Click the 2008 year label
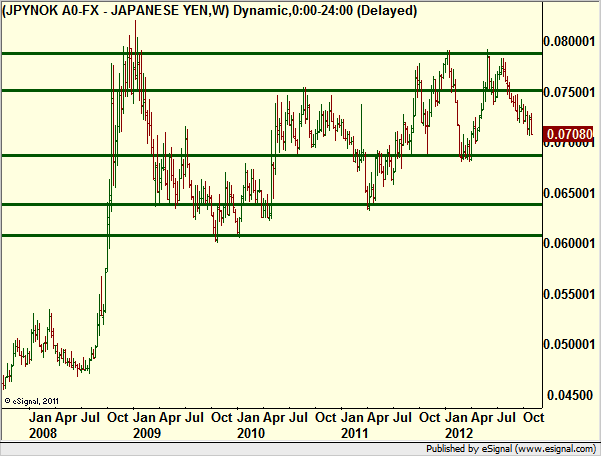601x456 pixels. (43, 433)
